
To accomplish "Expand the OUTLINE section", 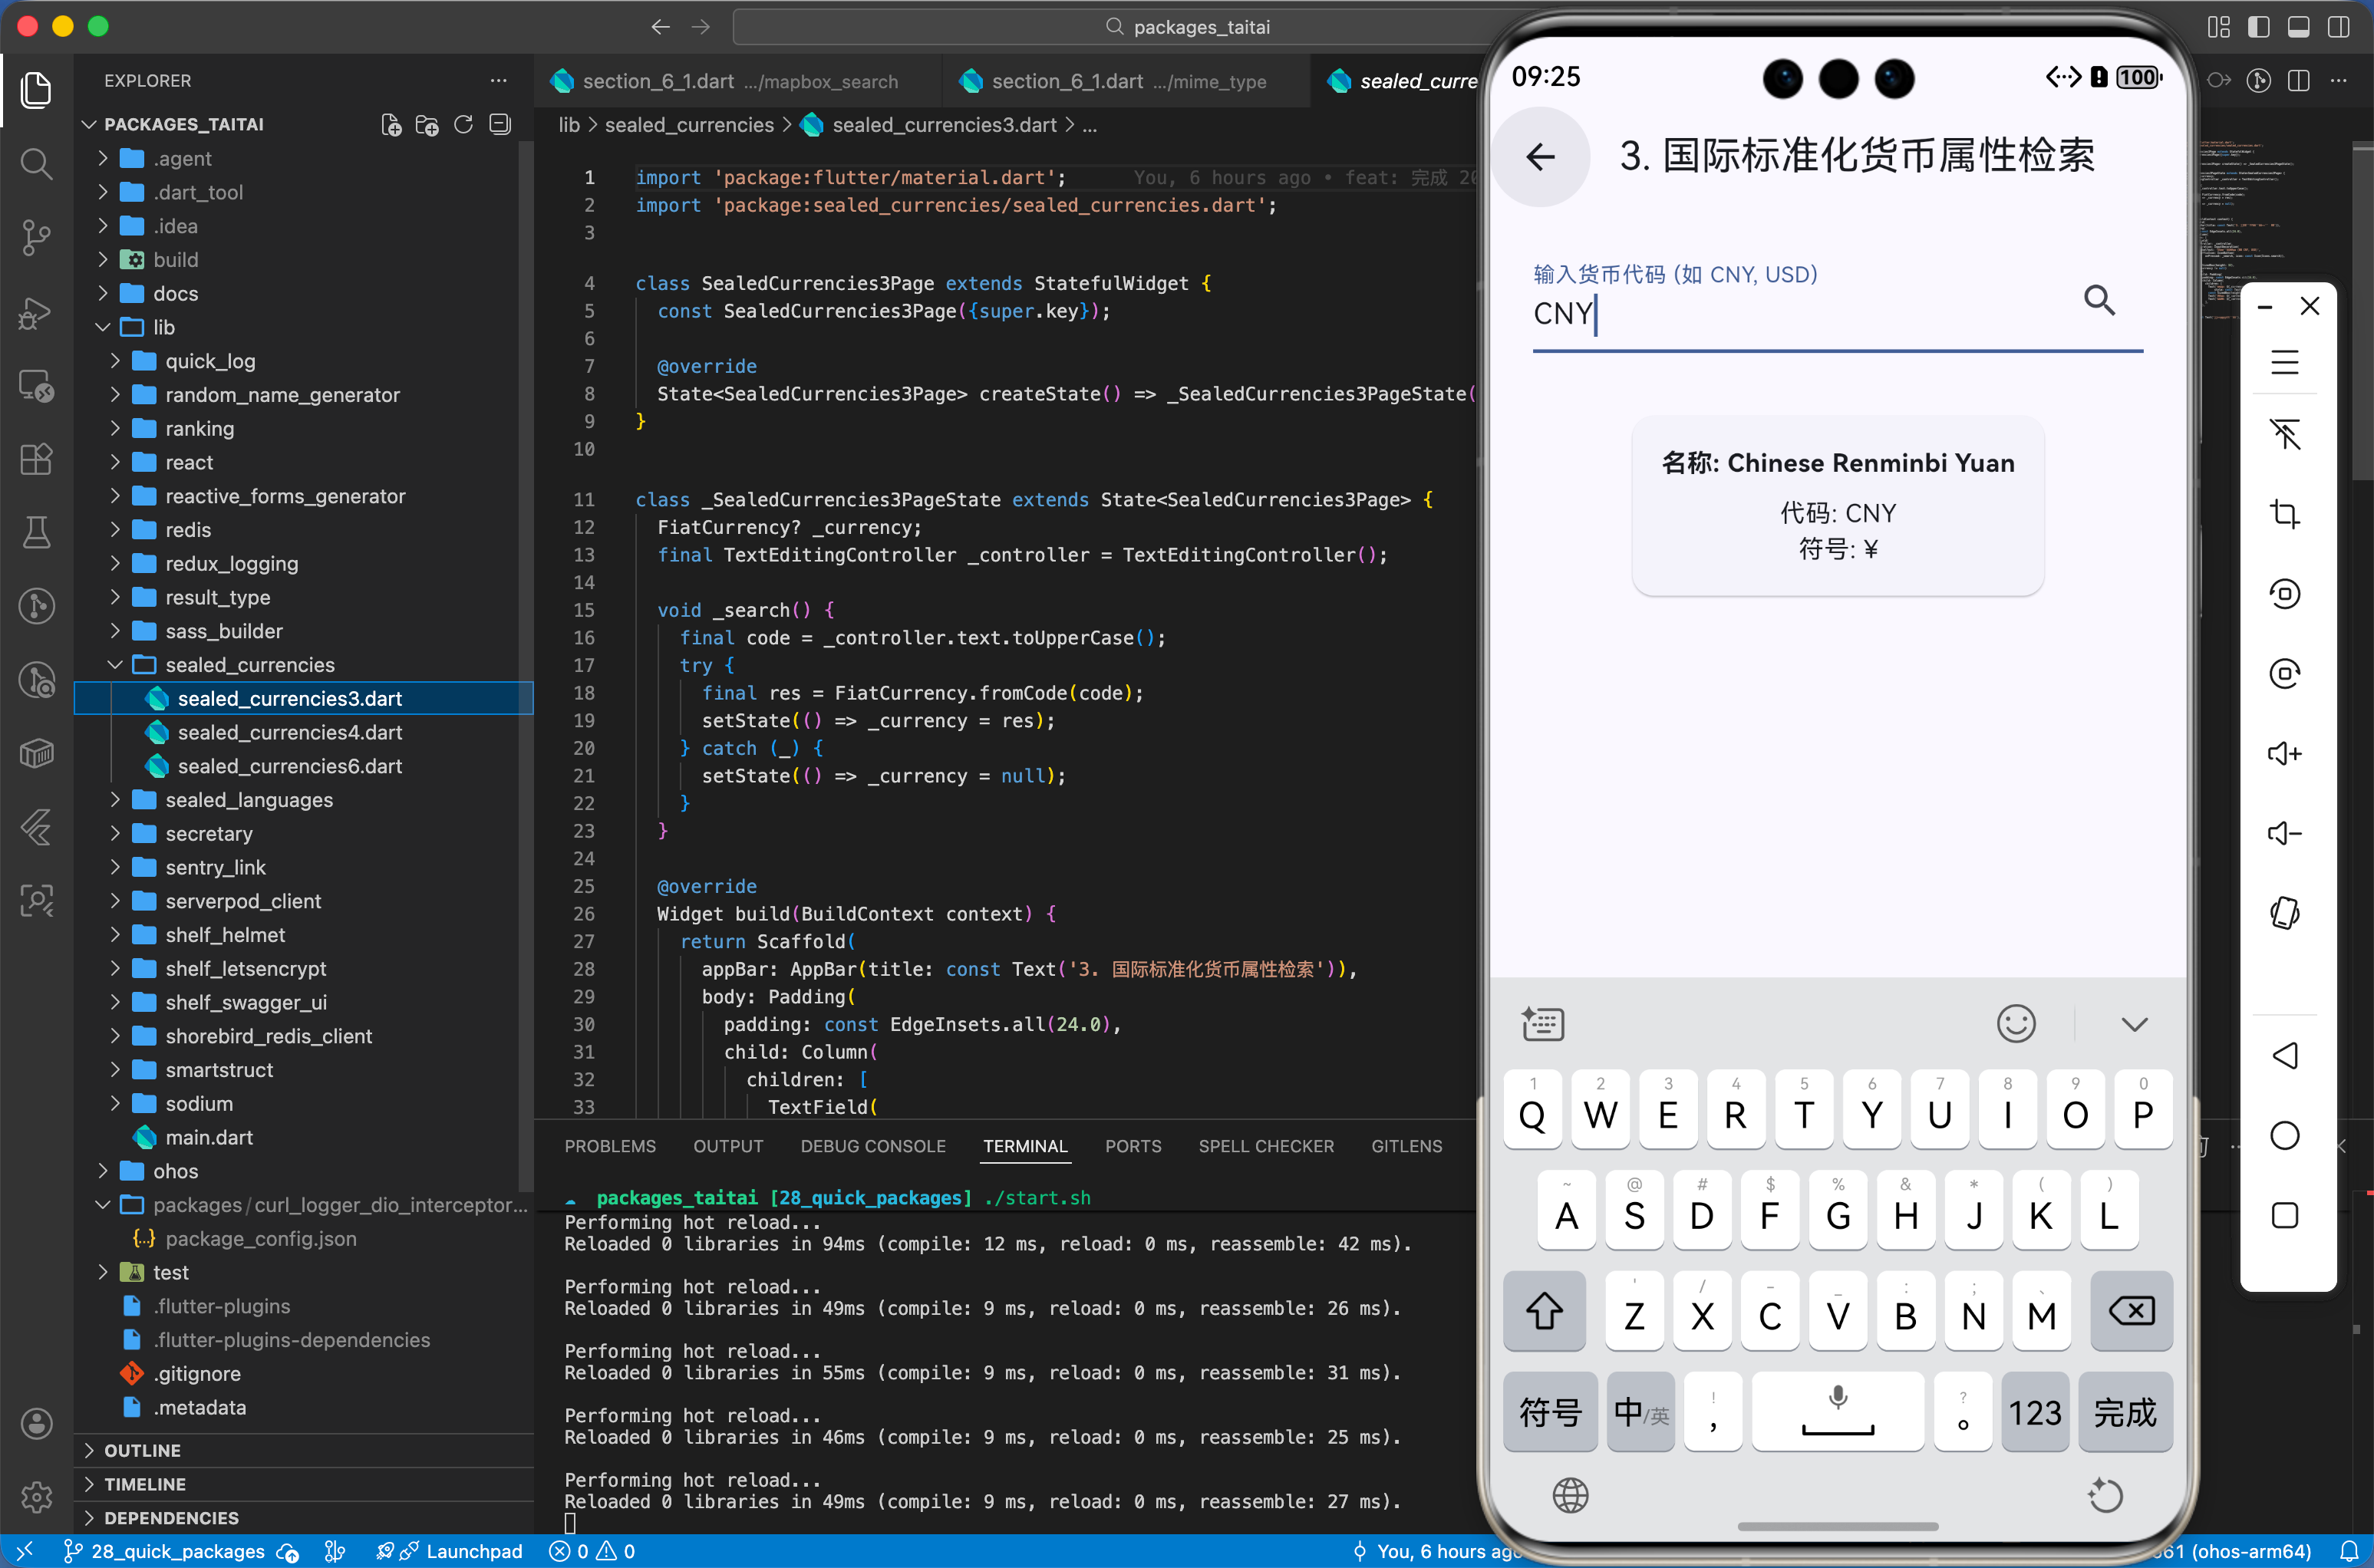I will click(x=142, y=1450).
